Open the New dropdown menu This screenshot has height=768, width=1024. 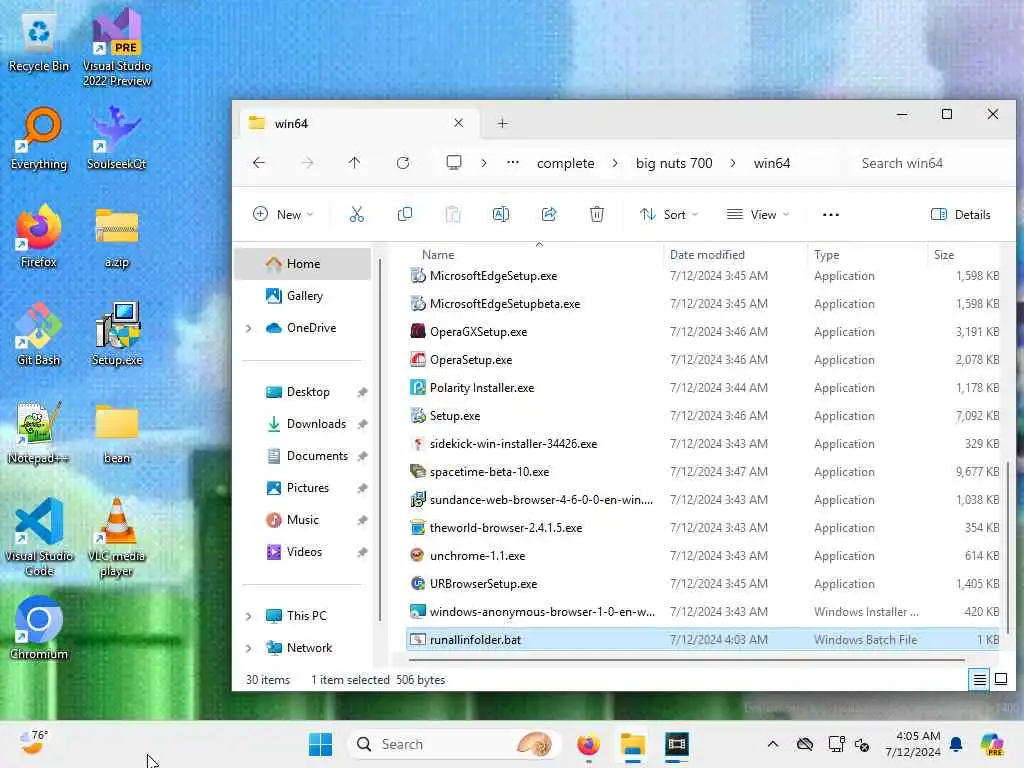pyautogui.click(x=283, y=214)
